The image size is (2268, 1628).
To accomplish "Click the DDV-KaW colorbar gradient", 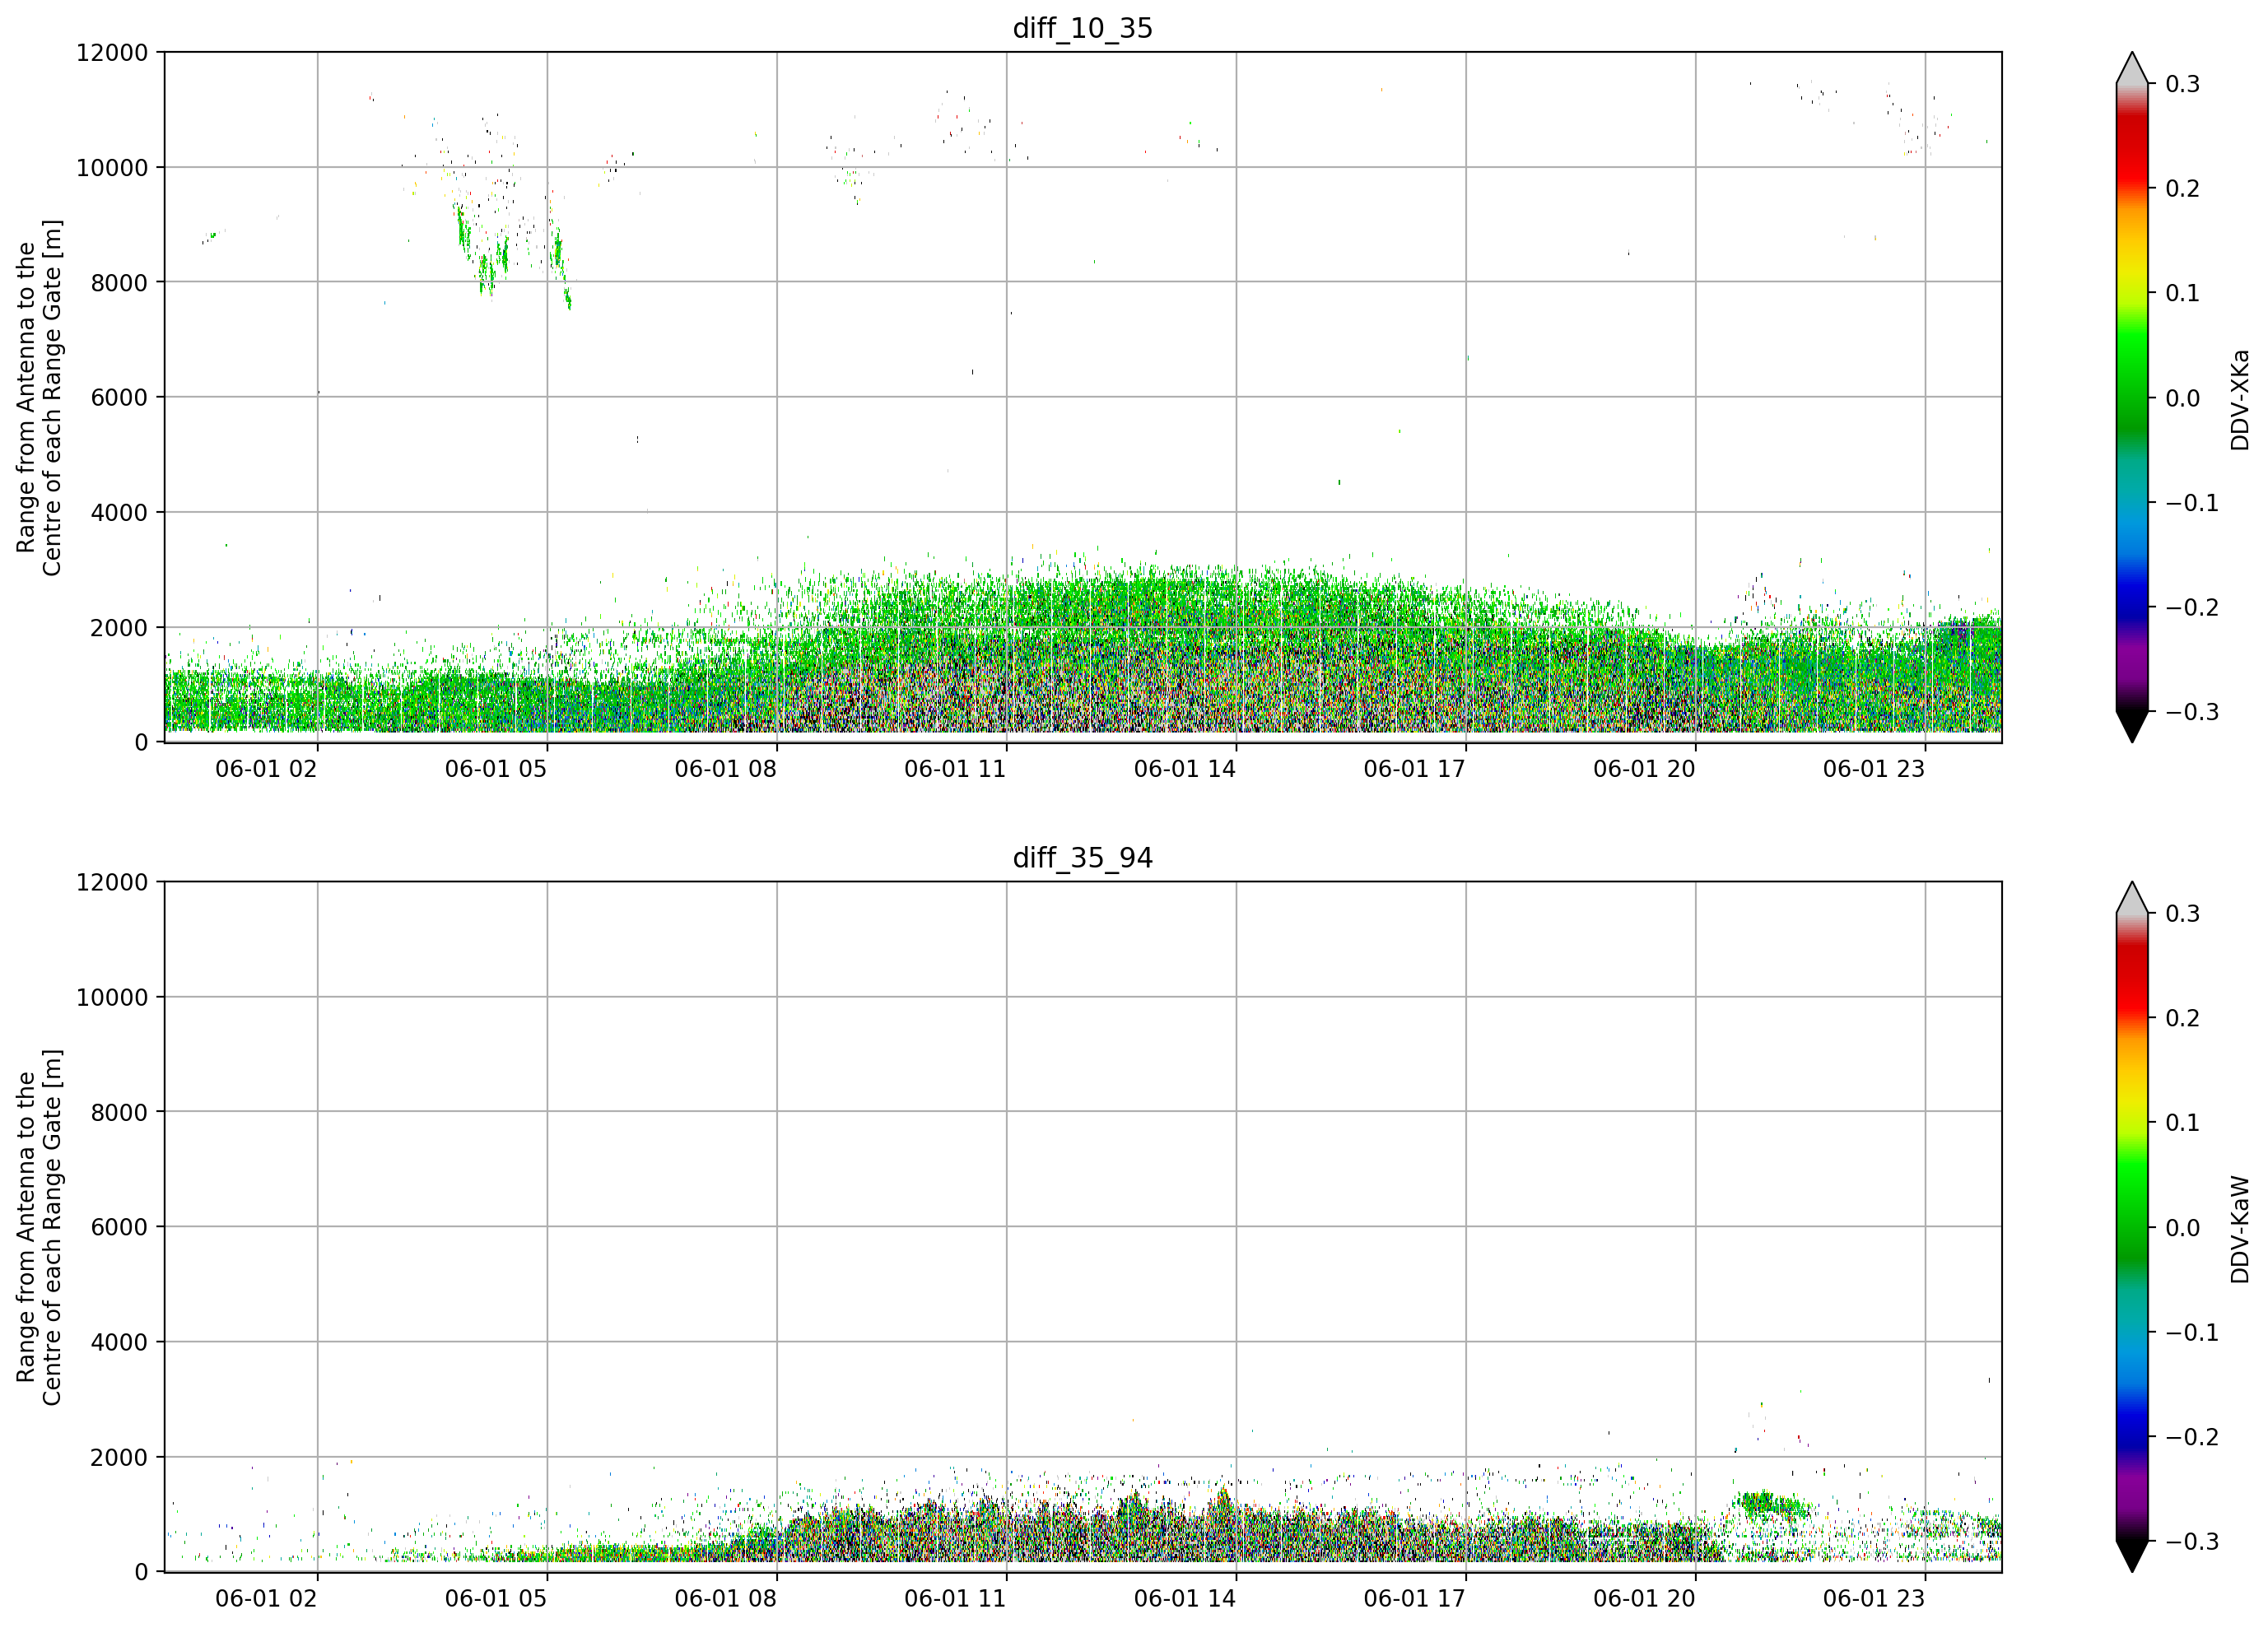I will tap(2132, 1227).
